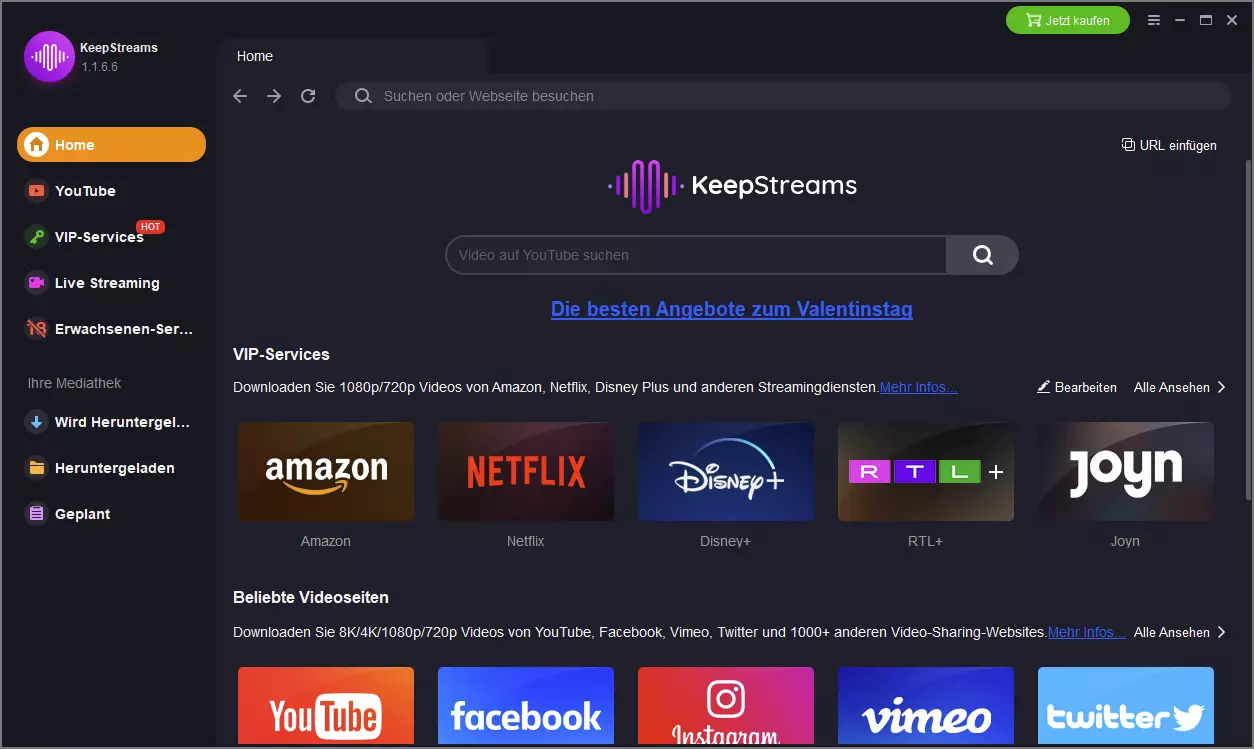Click the VIP-Services key icon

(x=37, y=237)
